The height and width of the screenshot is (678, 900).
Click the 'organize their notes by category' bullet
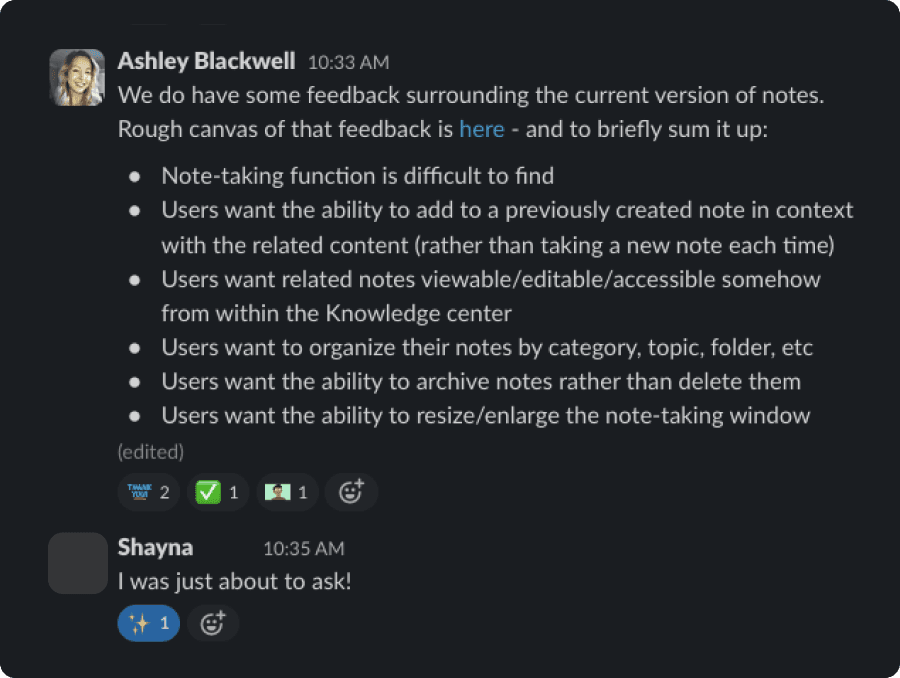[x=487, y=347]
